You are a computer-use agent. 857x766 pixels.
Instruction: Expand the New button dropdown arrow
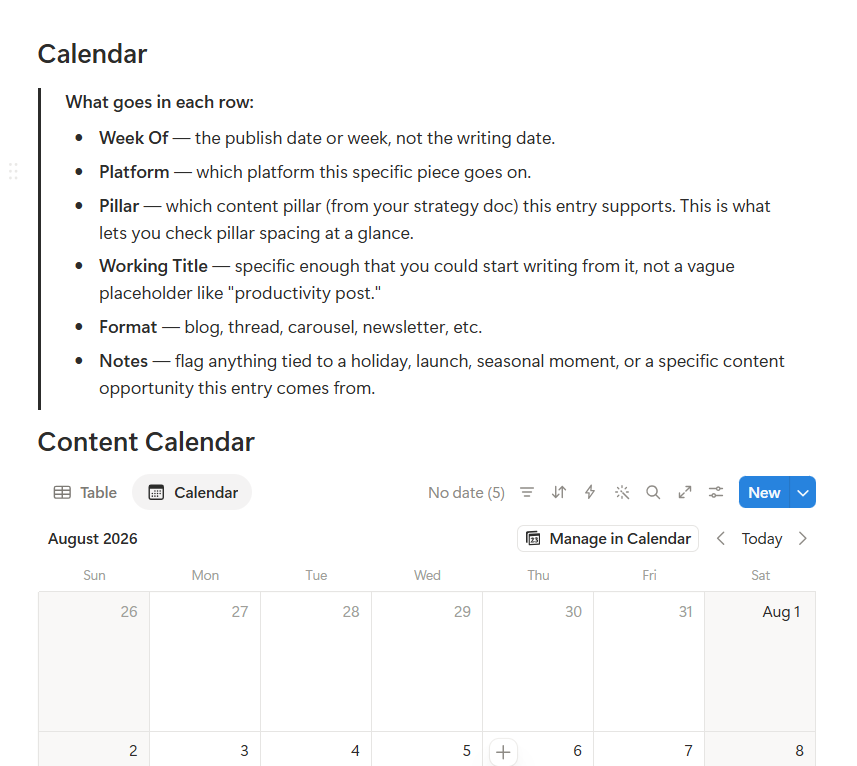(x=802, y=492)
